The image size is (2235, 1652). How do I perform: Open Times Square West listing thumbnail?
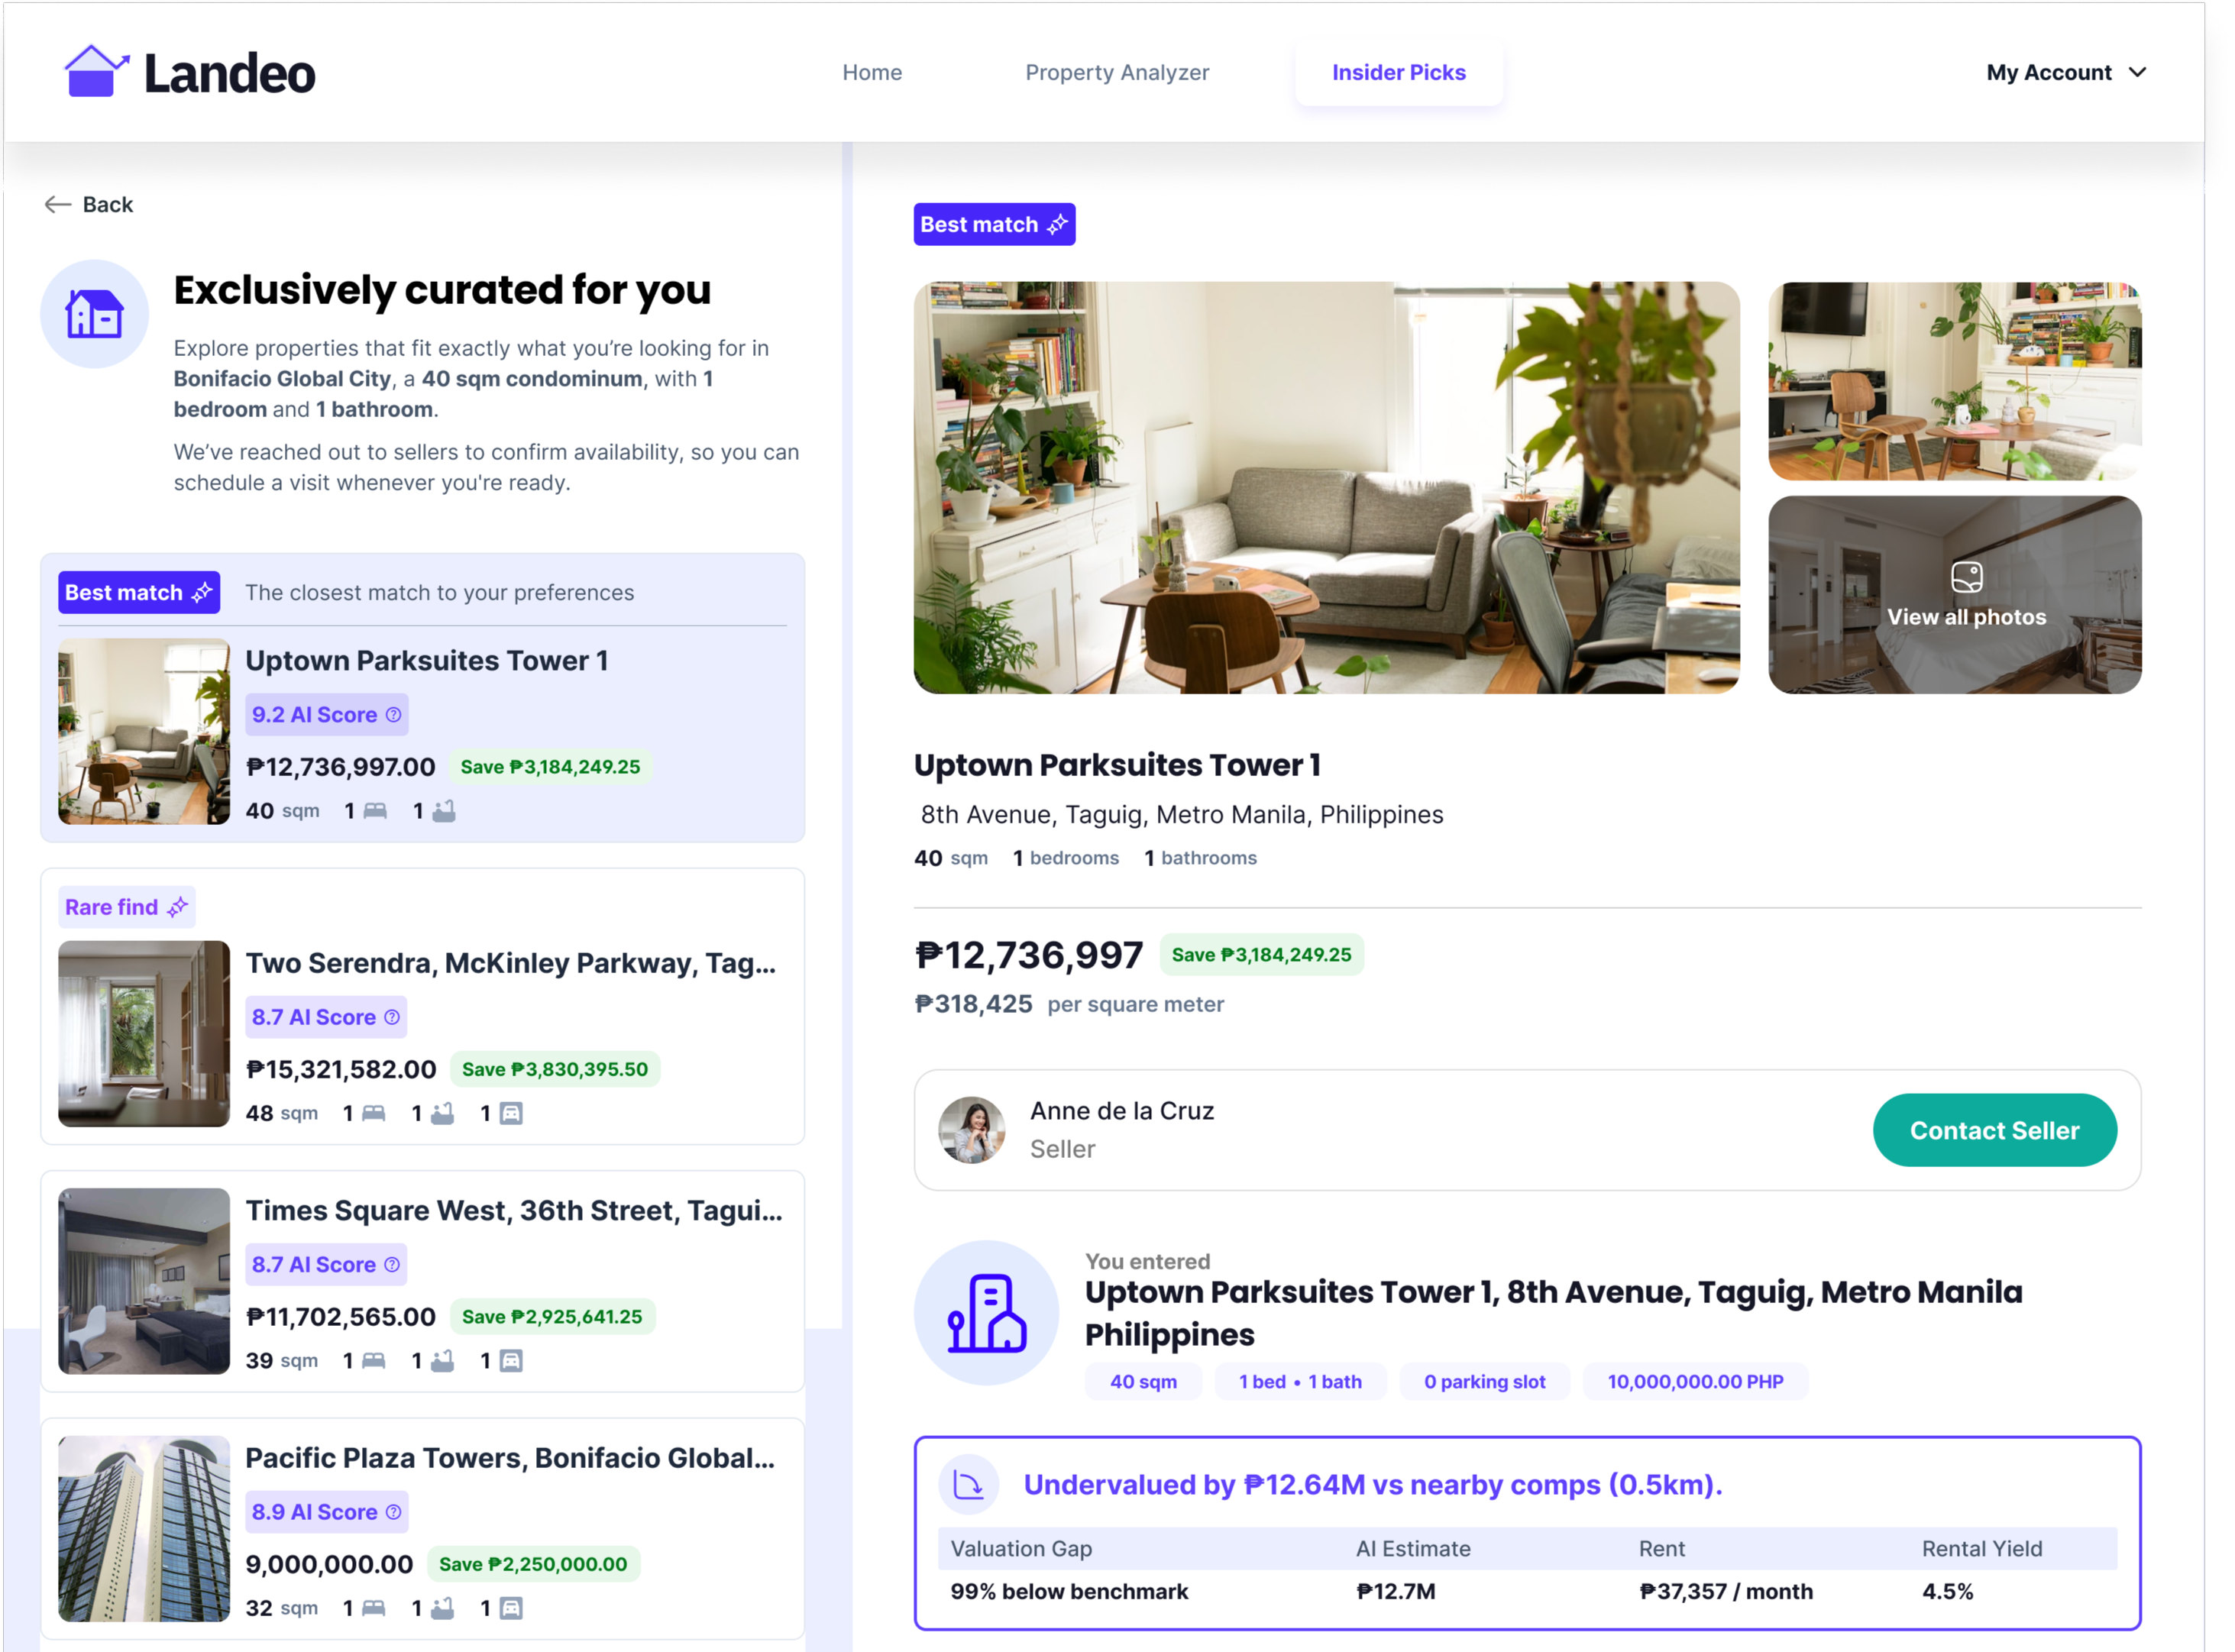pos(144,1281)
